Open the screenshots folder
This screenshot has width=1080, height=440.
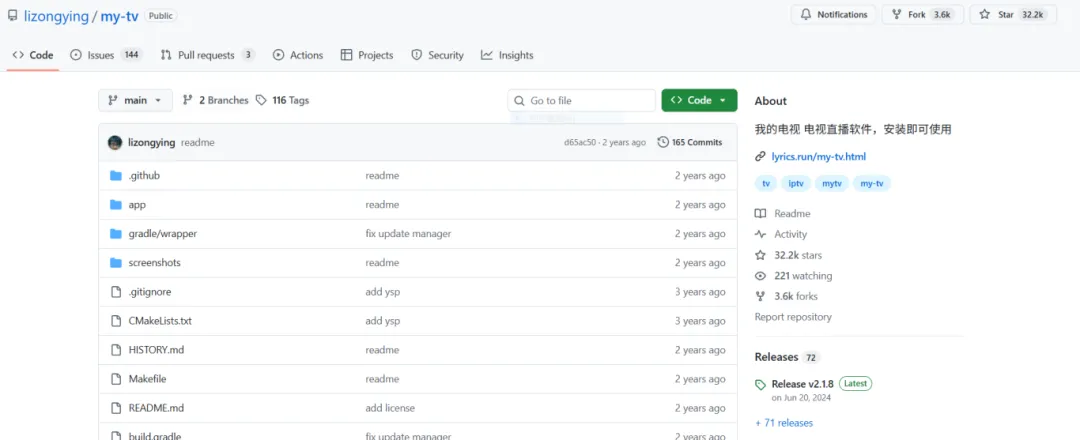154,262
